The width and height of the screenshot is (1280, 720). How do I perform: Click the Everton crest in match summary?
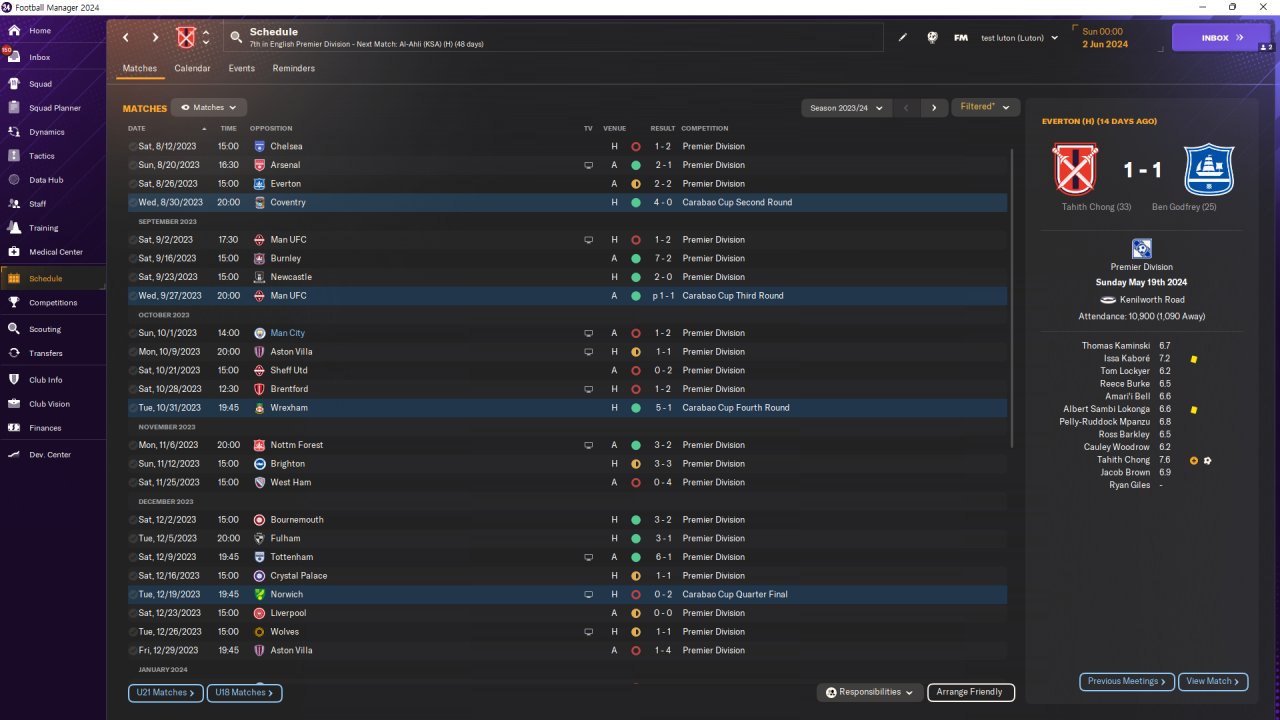click(1209, 169)
